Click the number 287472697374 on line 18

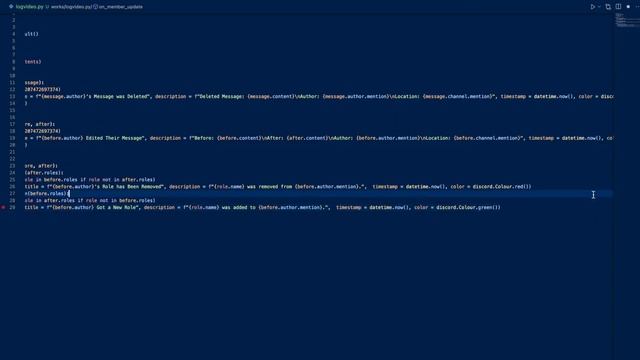tap(42, 131)
